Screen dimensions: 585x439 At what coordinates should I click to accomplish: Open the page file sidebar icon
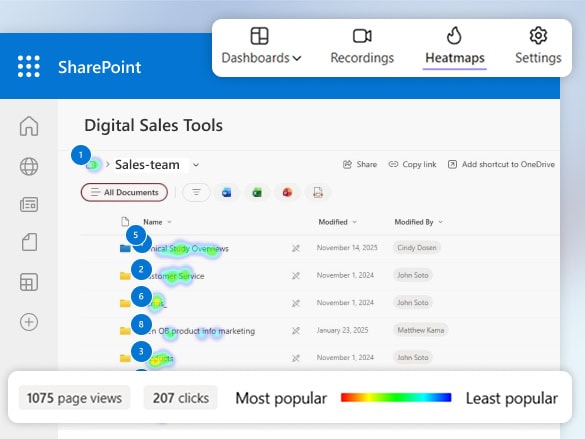pyautogui.click(x=29, y=242)
